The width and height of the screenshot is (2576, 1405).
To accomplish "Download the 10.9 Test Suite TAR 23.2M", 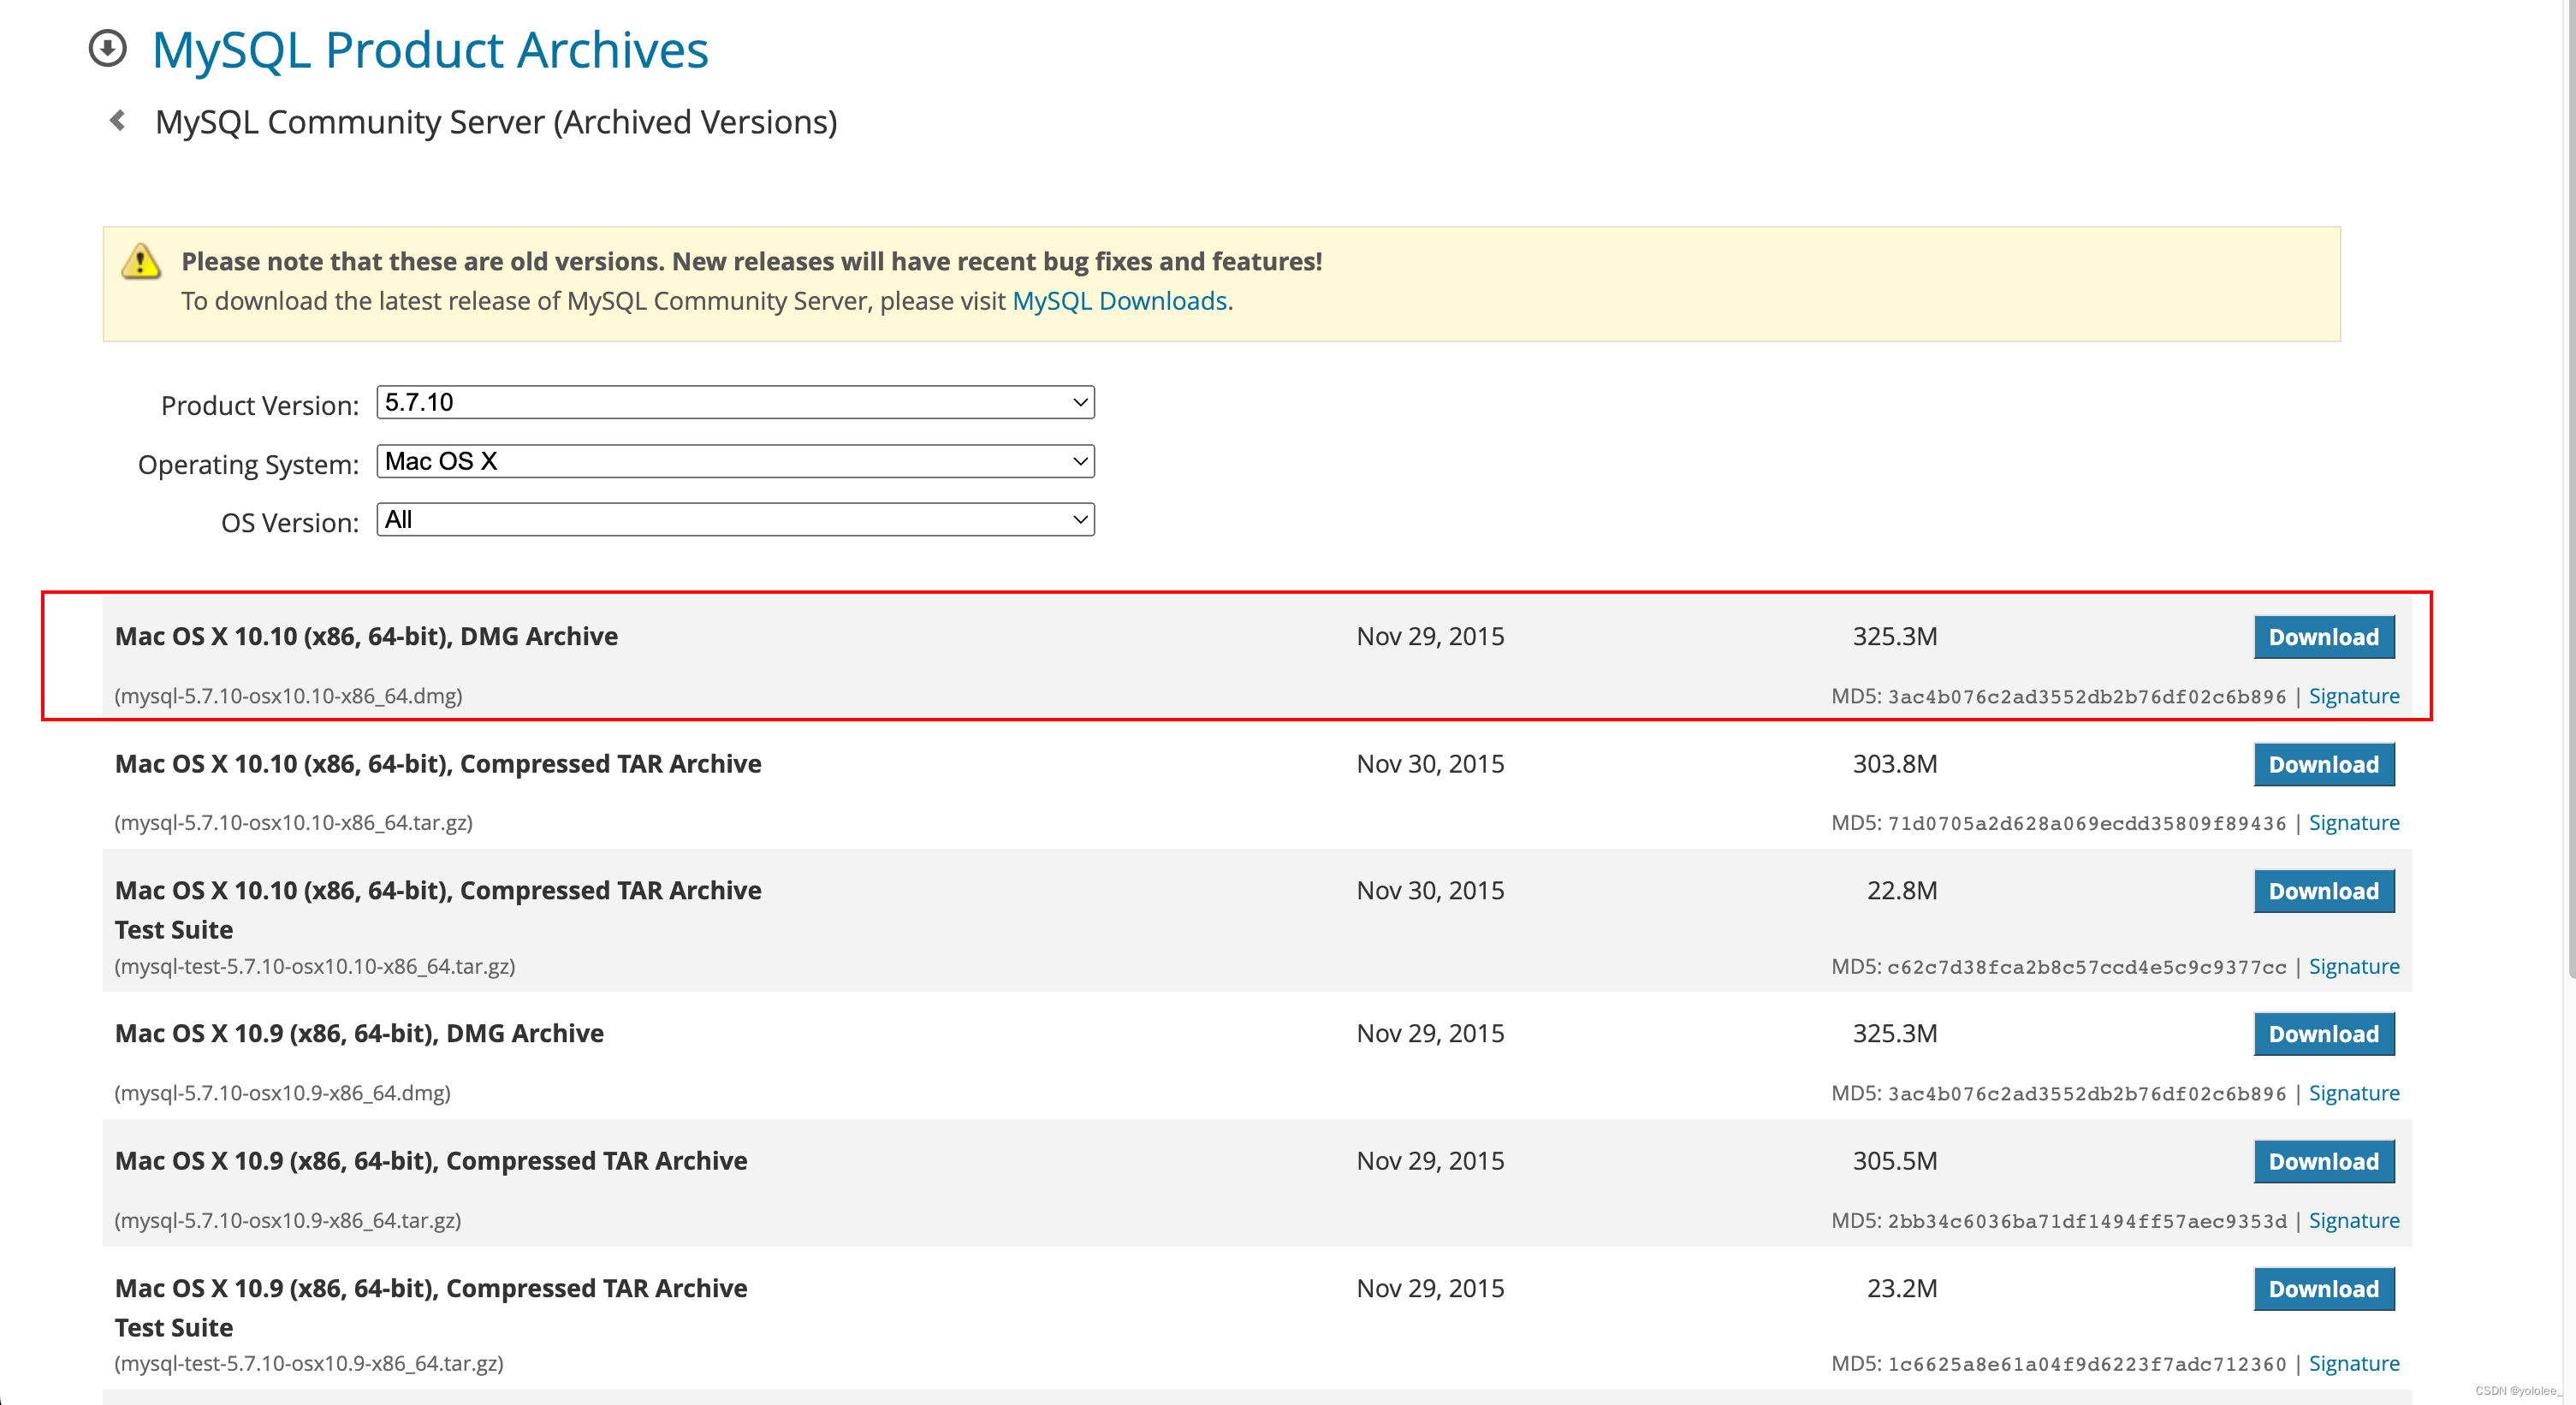I will coord(2323,1289).
